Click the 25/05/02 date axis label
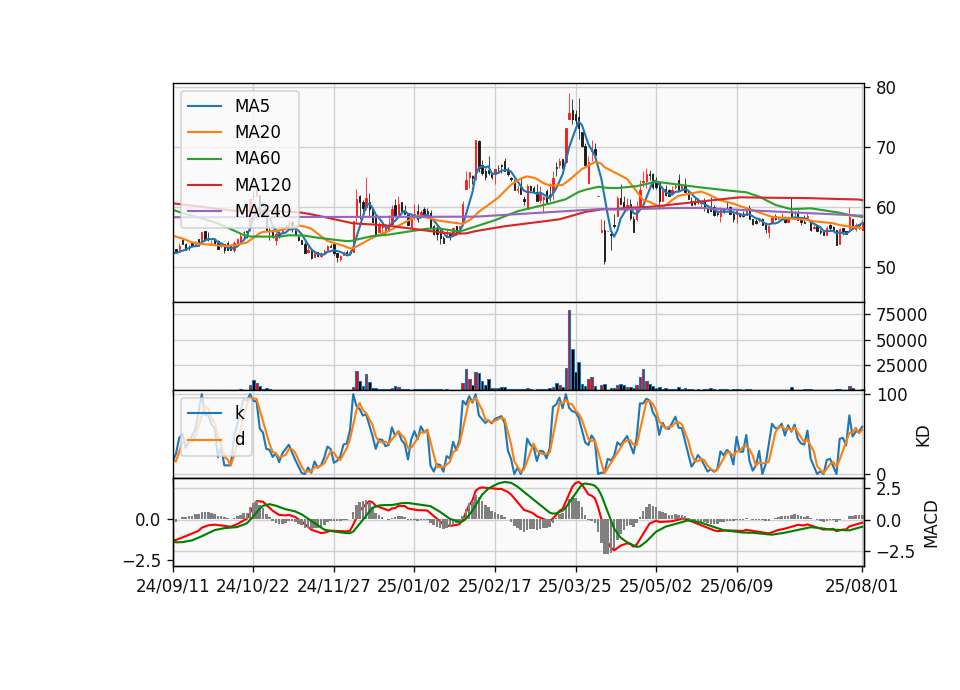This screenshot has height=690, width=960. tap(656, 586)
